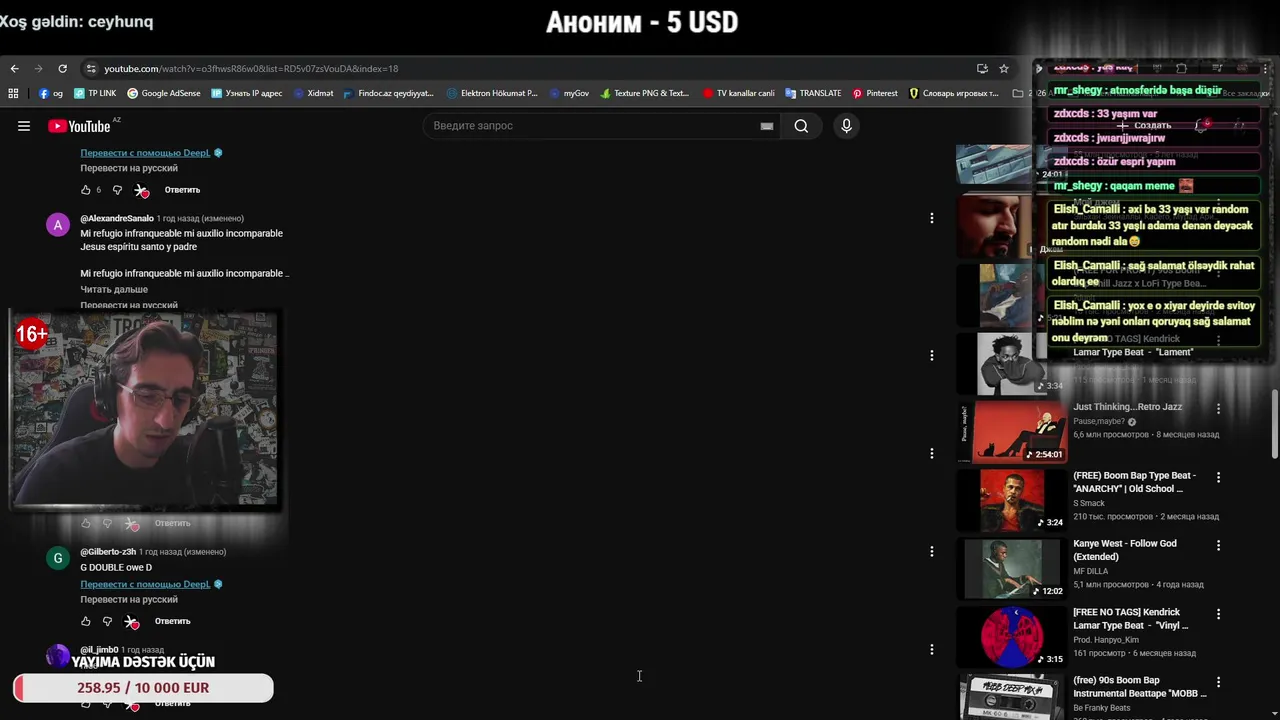
Task: Reply to the Gilberto-z3h comment
Action: (x=172, y=621)
